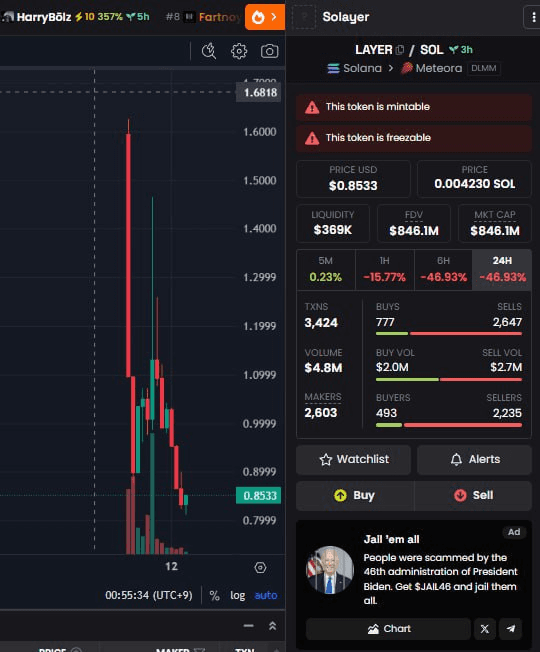Click the FDV label
Viewport: 540px width, 652px height.
[x=414, y=215]
